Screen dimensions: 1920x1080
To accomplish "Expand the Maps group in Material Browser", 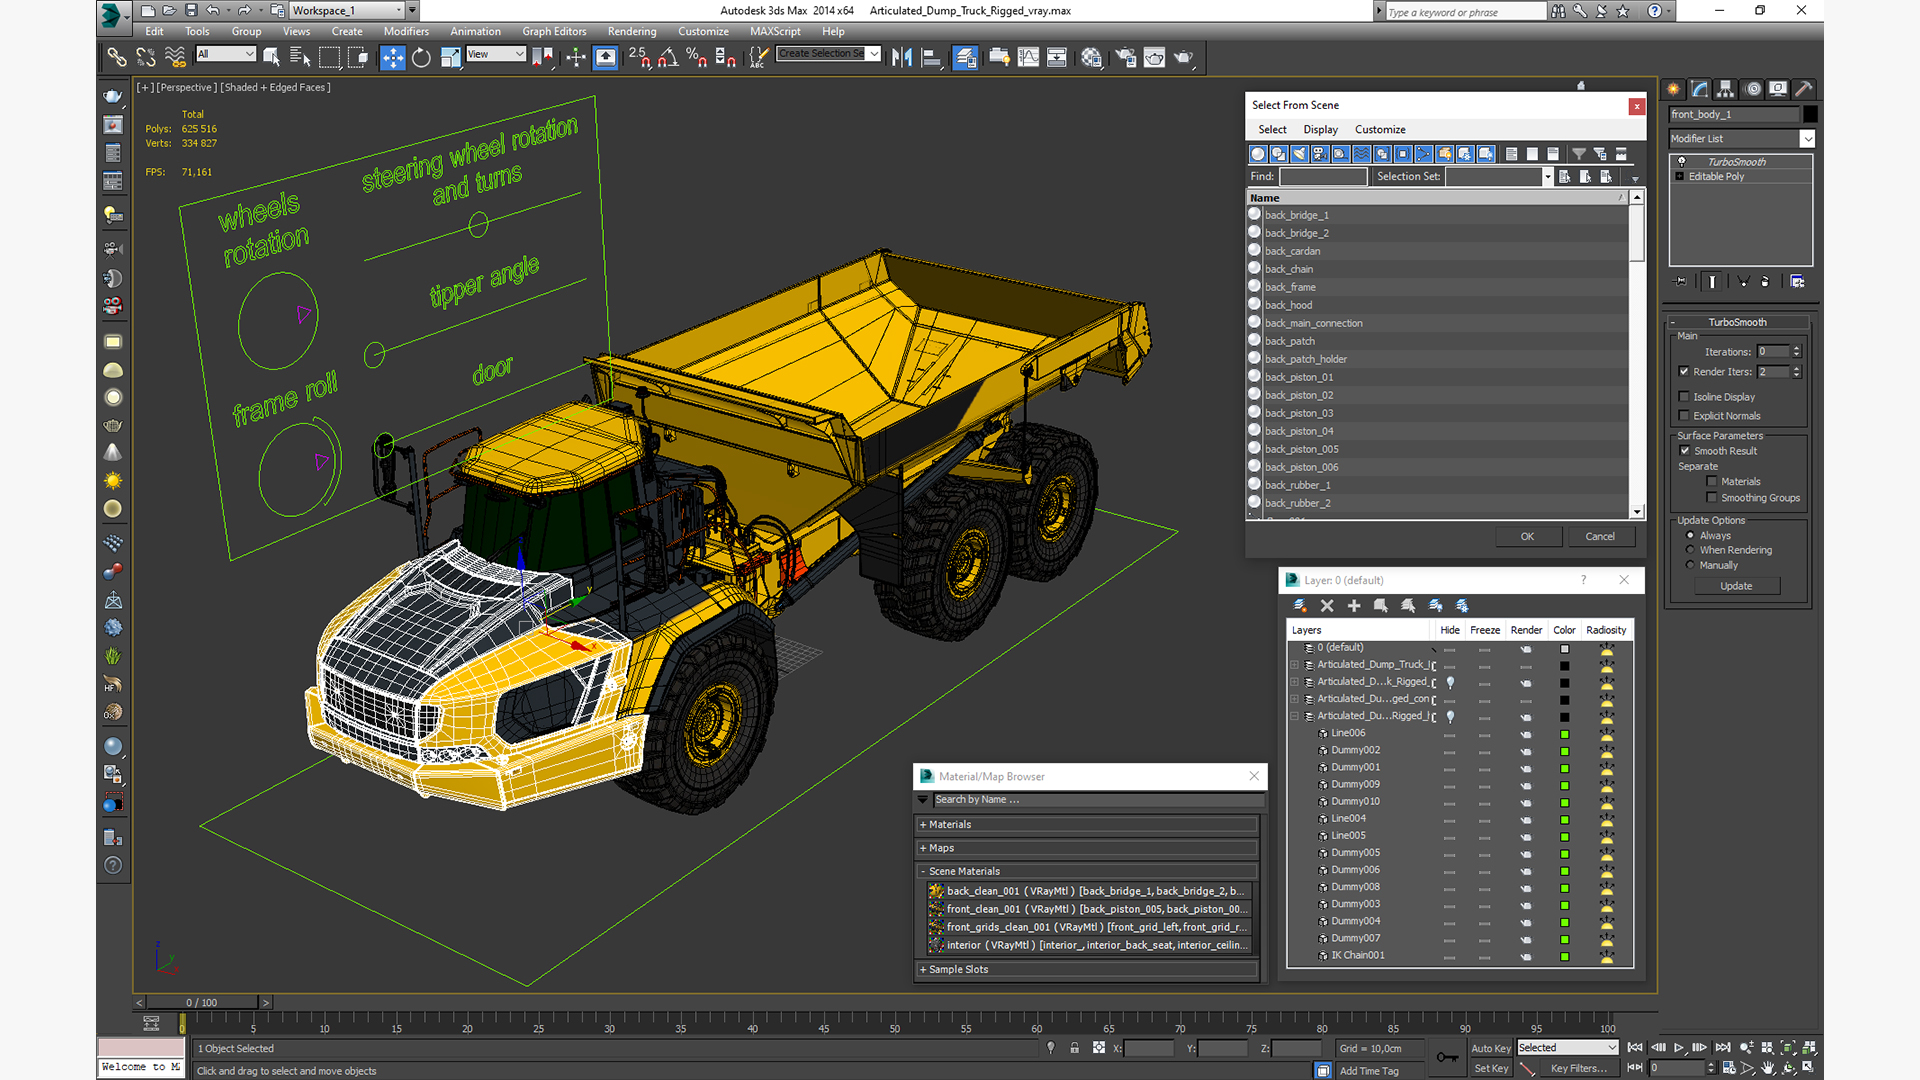I will 1087,848.
